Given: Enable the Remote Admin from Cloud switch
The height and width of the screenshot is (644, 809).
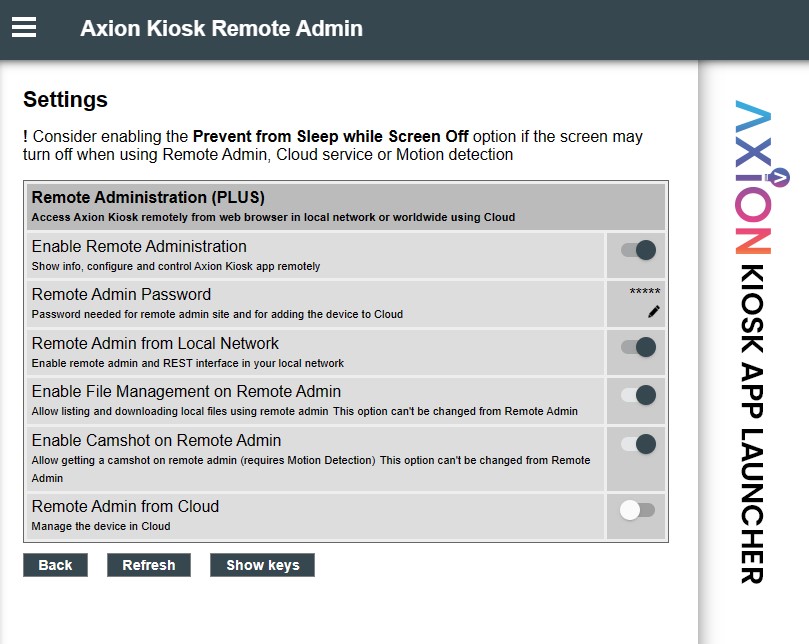Looking at the screenshot, I should point(637,510).
